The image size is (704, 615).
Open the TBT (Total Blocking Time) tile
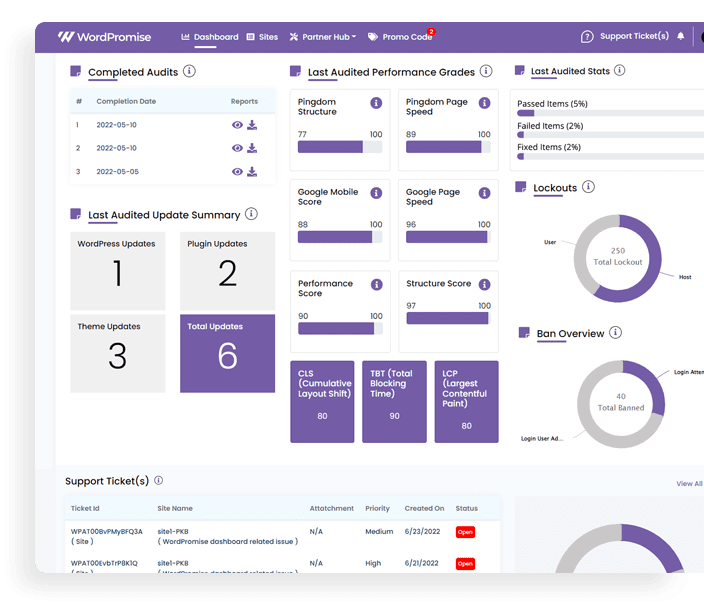coord(394,402)
